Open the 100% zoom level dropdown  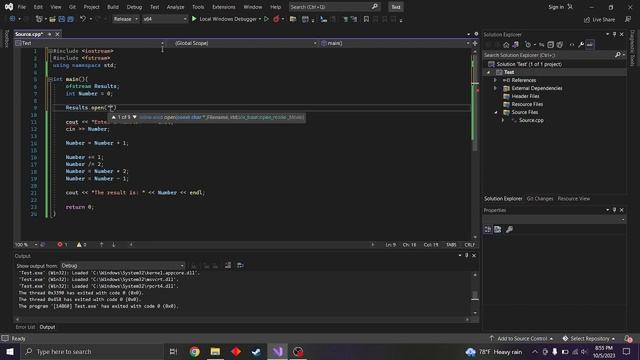point(26,244)
